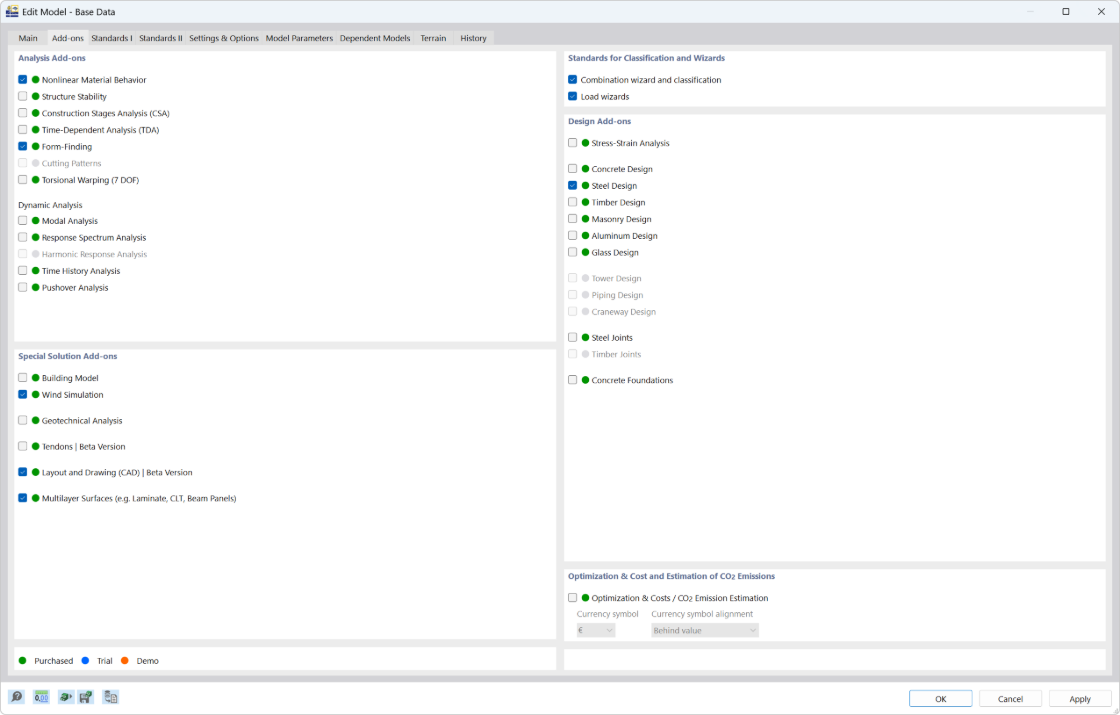1120x715 pixels.
Task: Enable Aluminum Design add-on
Action: coord(572,235)
